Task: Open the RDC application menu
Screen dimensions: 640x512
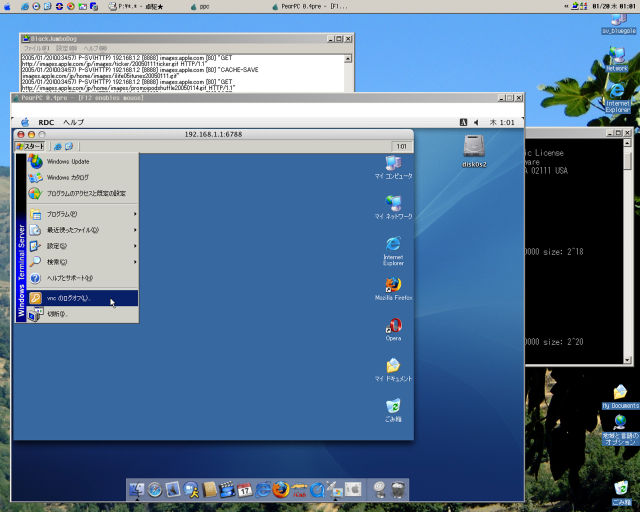Action: (x=46, y=122)
